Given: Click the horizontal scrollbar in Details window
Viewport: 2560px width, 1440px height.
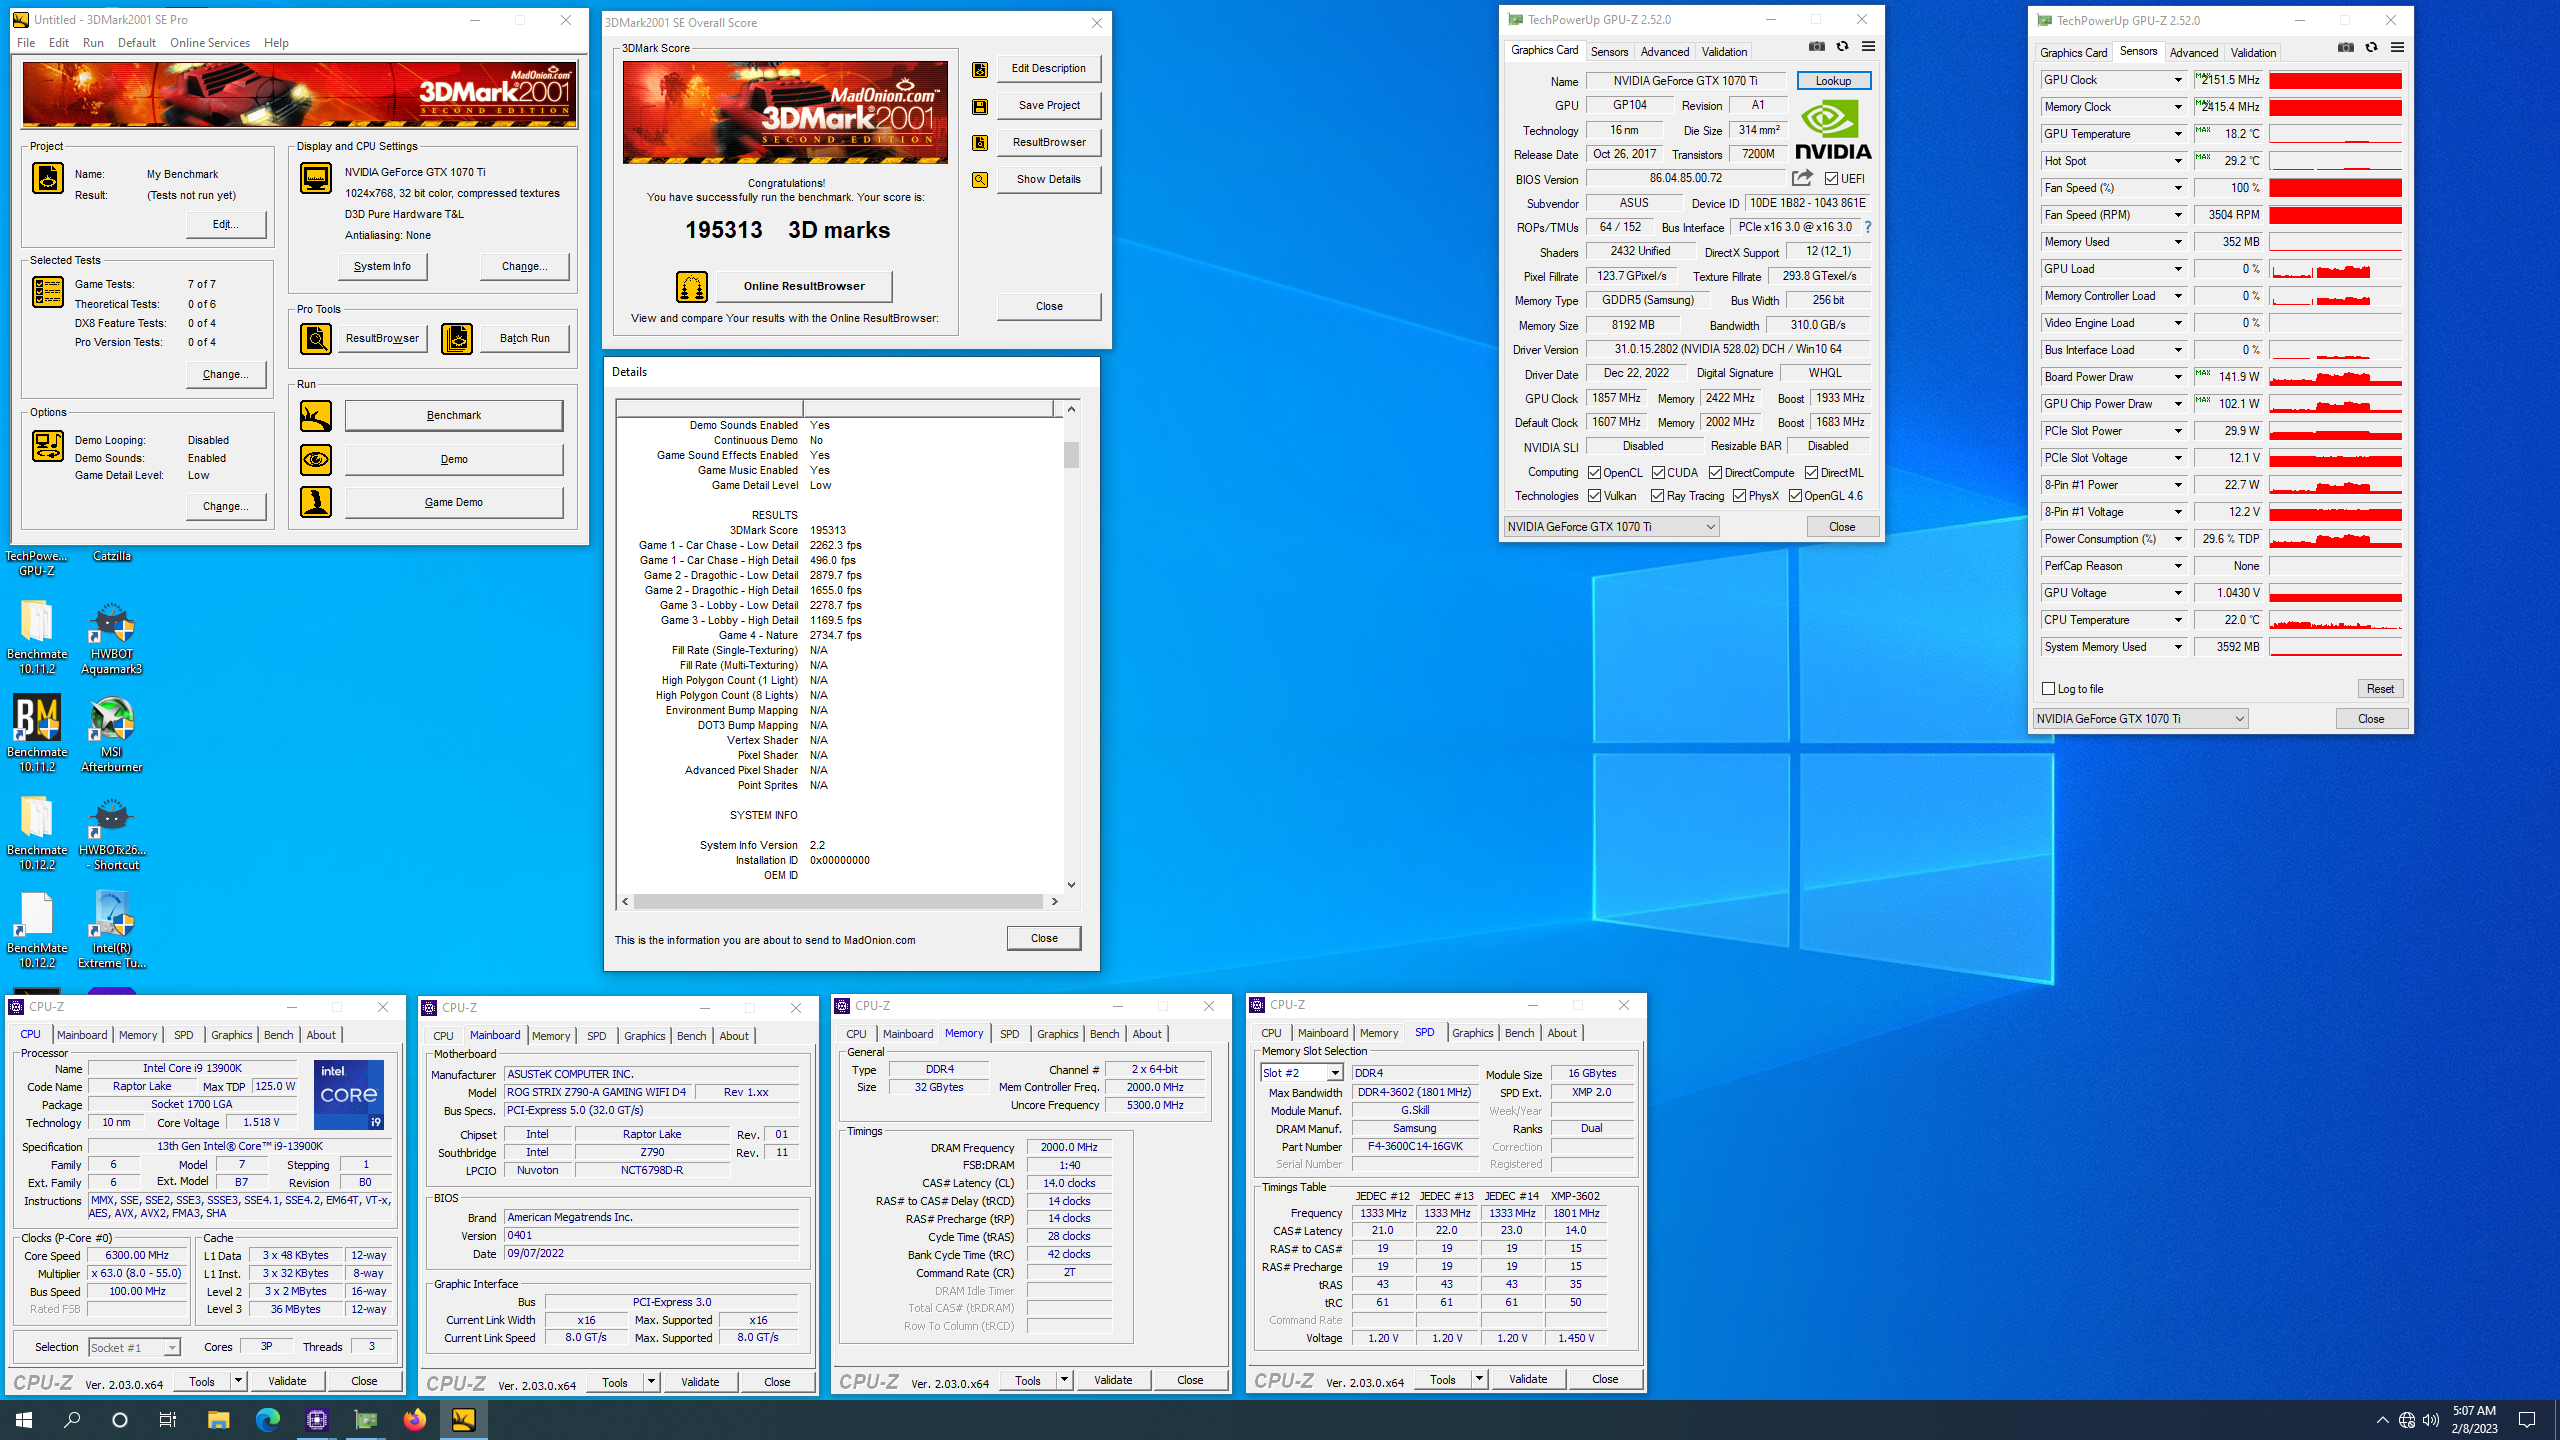Looking at the screenshot, I should (x=839, y=902).
